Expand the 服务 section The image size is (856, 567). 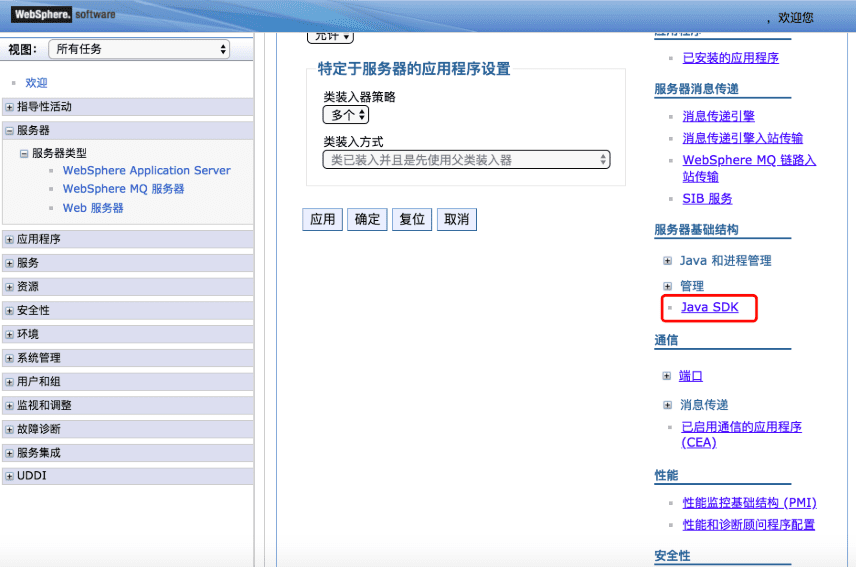coord(9,263)
